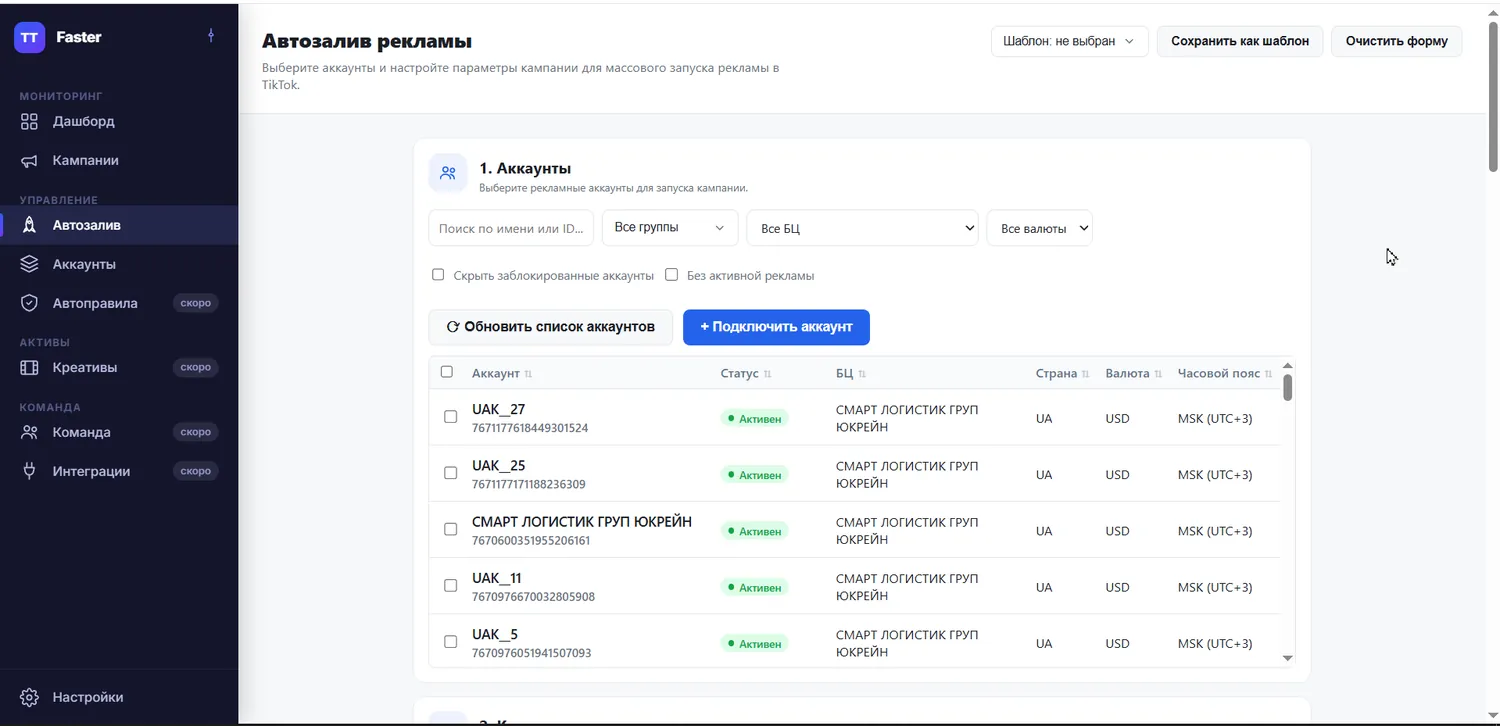The image size is (1500, 726).
Task: Open the Все группы dropdown
Action: click(670, 227)
